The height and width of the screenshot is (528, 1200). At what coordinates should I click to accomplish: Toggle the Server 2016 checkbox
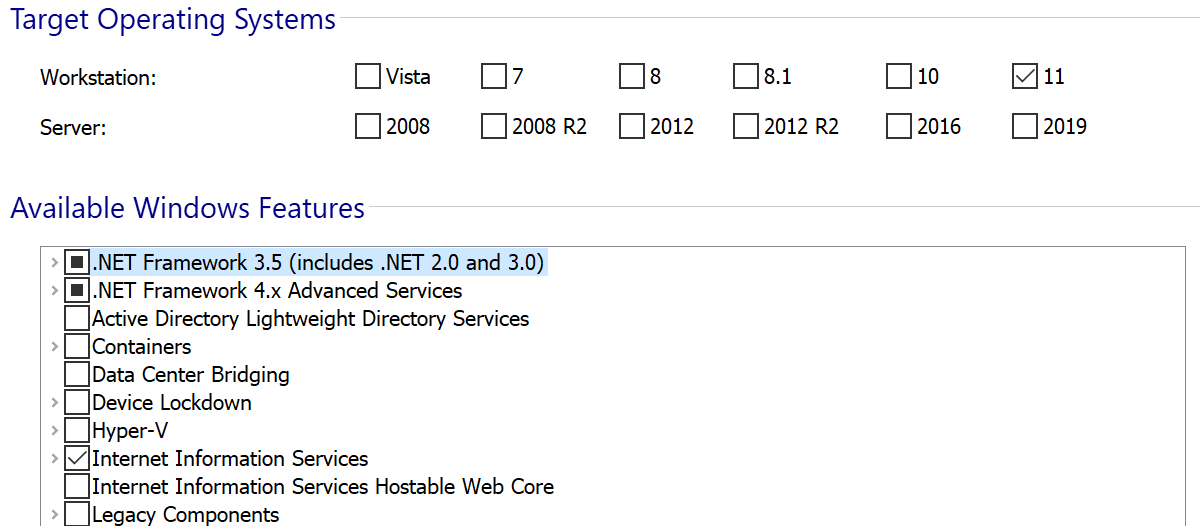tap(899, 126)
